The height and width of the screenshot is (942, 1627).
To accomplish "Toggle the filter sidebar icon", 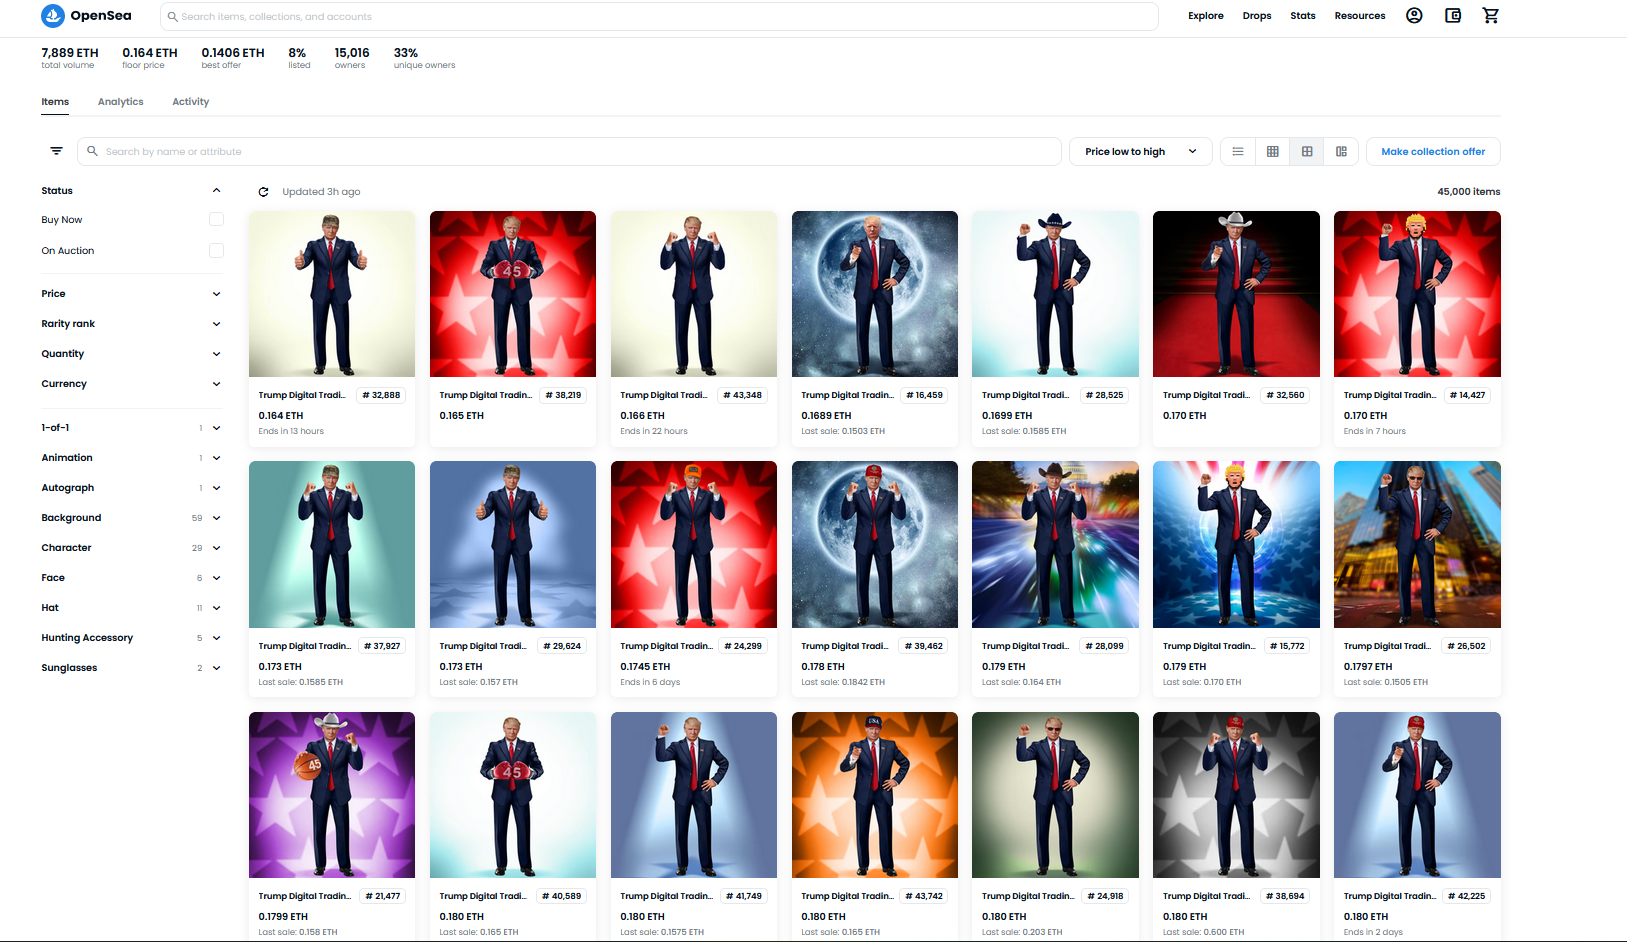I will coord(57,151).
